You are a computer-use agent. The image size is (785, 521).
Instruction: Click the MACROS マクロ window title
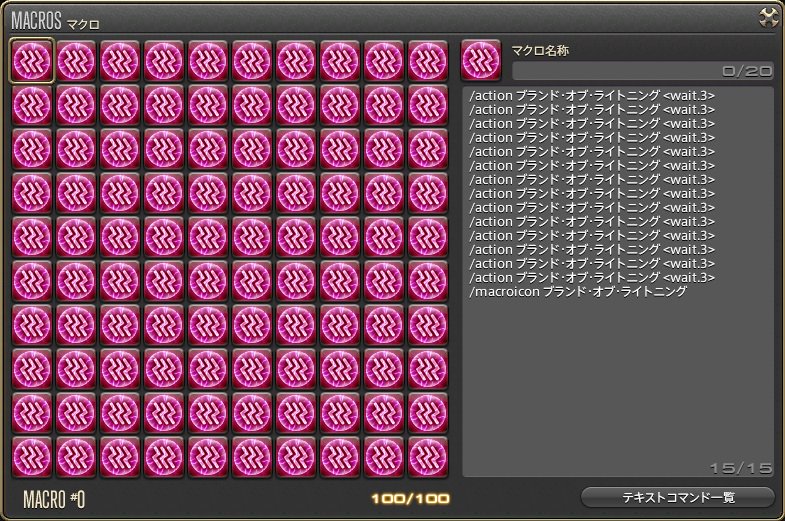(55, 21)
